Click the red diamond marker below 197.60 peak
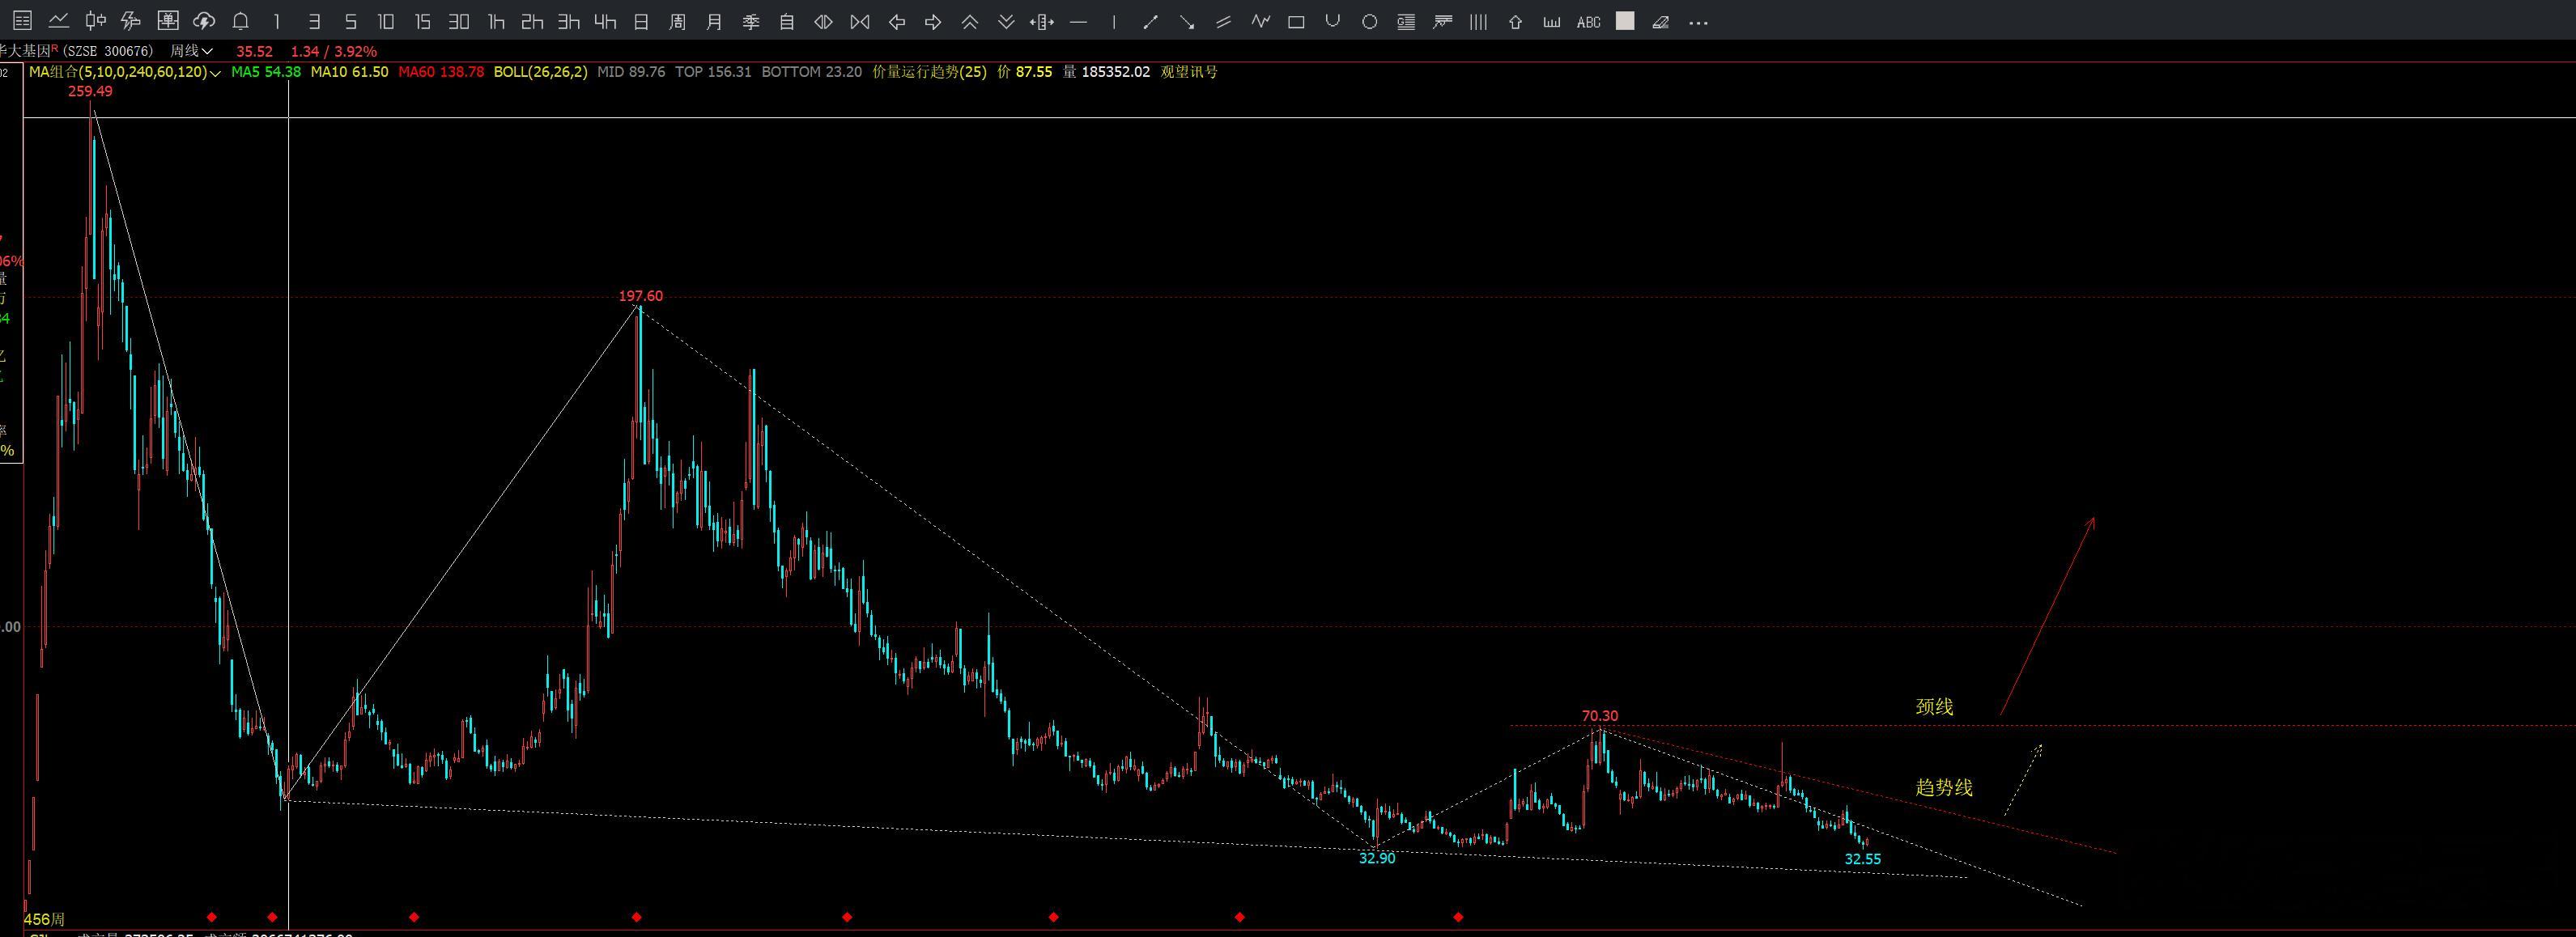 [637, 917]
